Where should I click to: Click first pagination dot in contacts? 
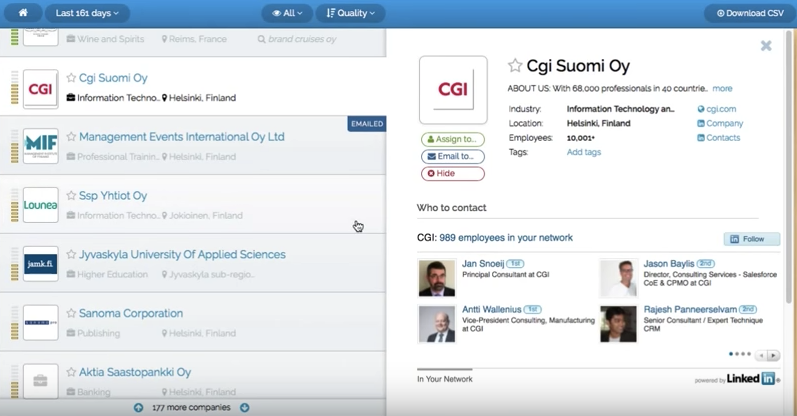pyautogui.click(x=731, y=354)
